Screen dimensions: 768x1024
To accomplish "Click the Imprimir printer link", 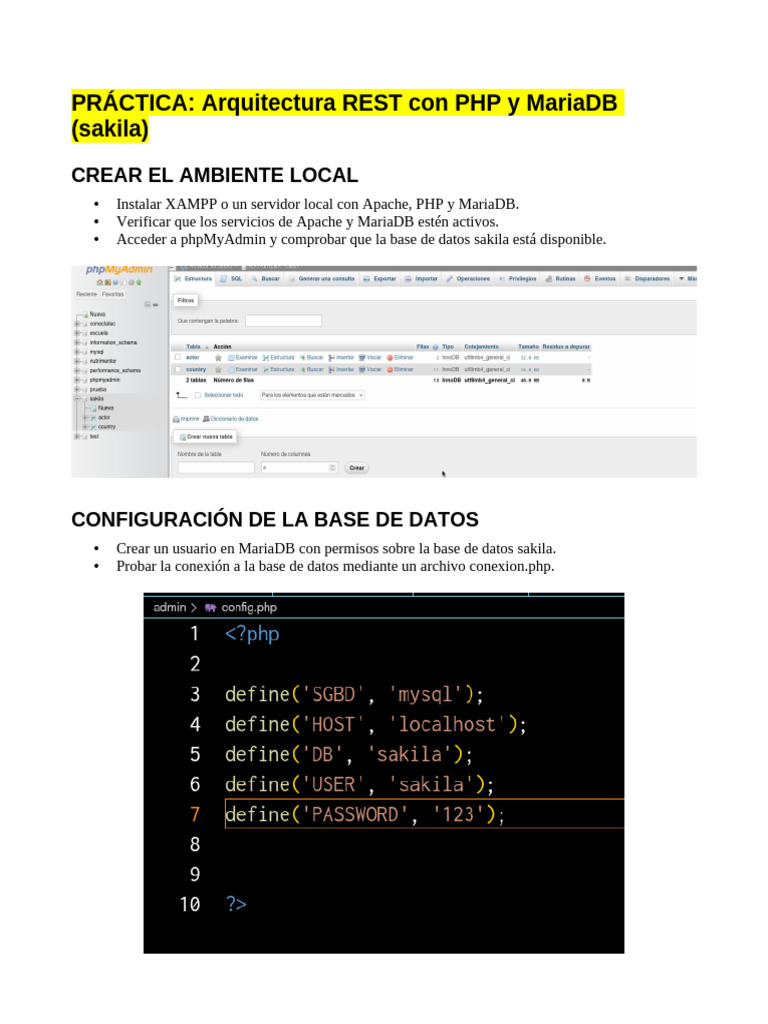I will tap(186, 419).
